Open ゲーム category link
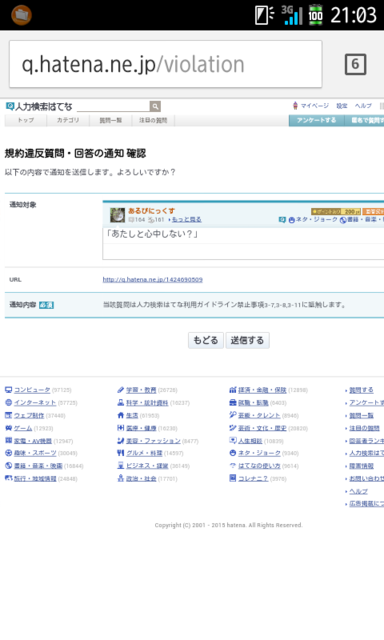Viewport: 384px width, 640px height. 23,429
